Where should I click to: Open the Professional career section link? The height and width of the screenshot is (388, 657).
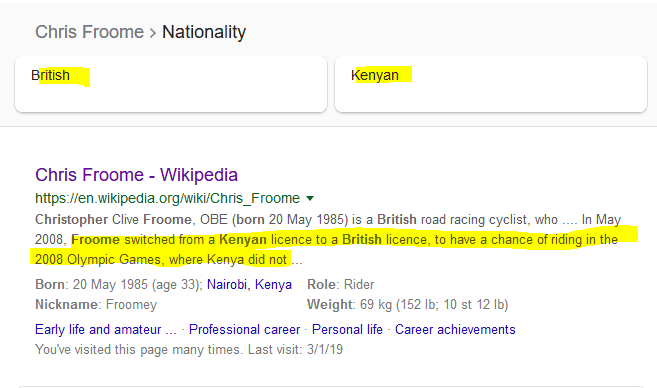[244, 329]
